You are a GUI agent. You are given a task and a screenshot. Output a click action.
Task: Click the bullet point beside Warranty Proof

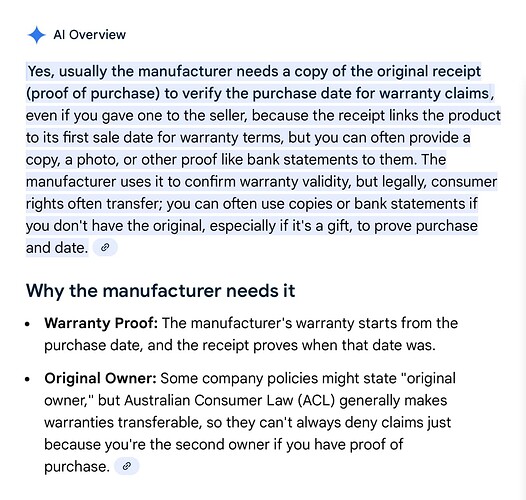(x=28, y=324)
